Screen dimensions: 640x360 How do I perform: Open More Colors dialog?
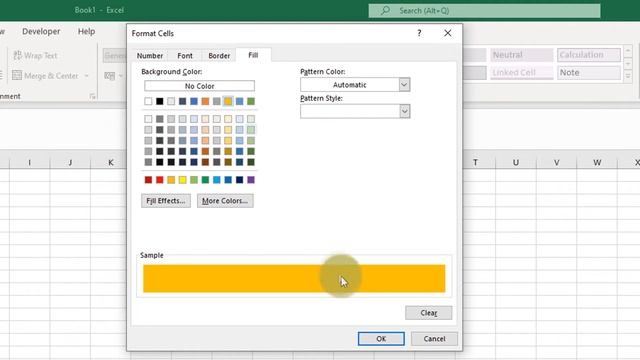[x=225, y=201]
